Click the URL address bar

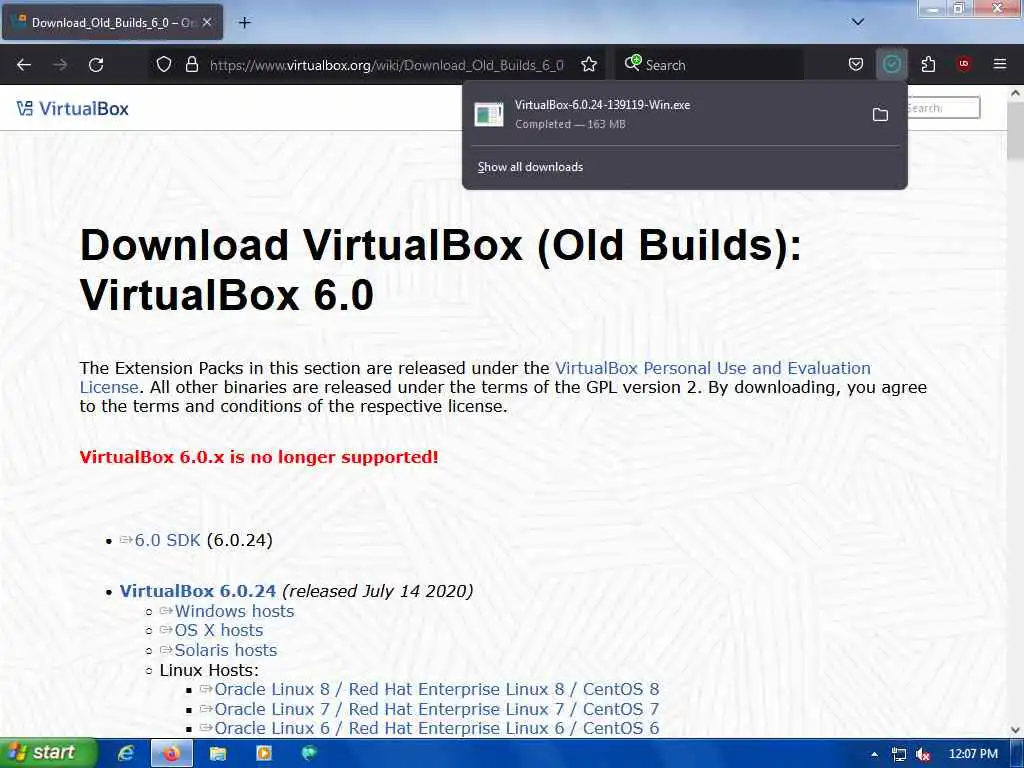[387, 65]
